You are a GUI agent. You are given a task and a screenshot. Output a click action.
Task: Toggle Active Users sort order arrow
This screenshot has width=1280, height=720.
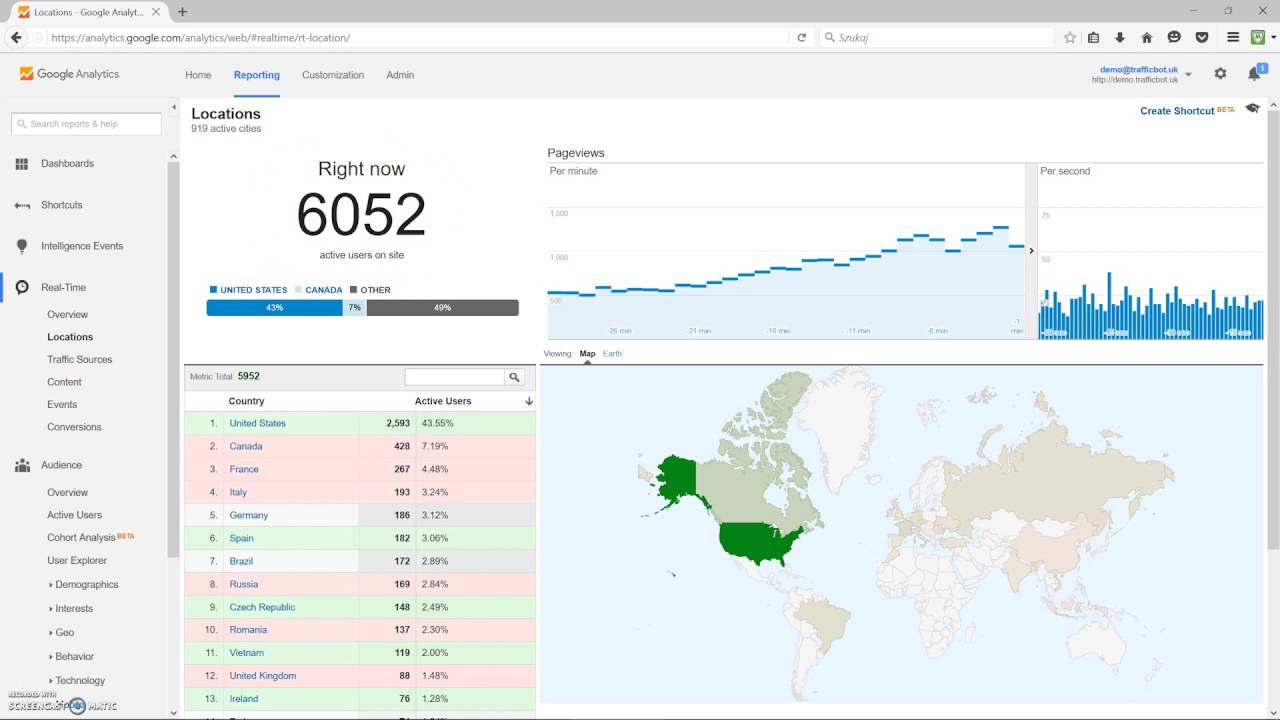(x=529, y=401)
